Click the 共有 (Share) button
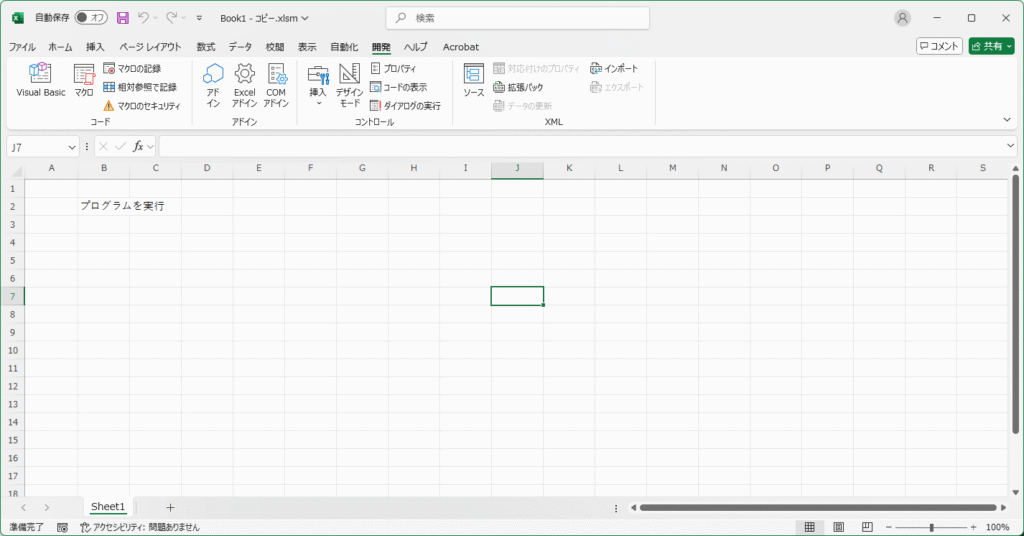The height and width of the screenshot is (536, 1024). [990, 46]
